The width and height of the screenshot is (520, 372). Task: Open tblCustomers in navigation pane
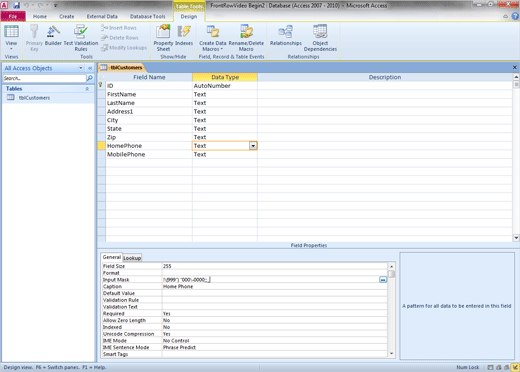pyautogui.click(x=34, y=98)
